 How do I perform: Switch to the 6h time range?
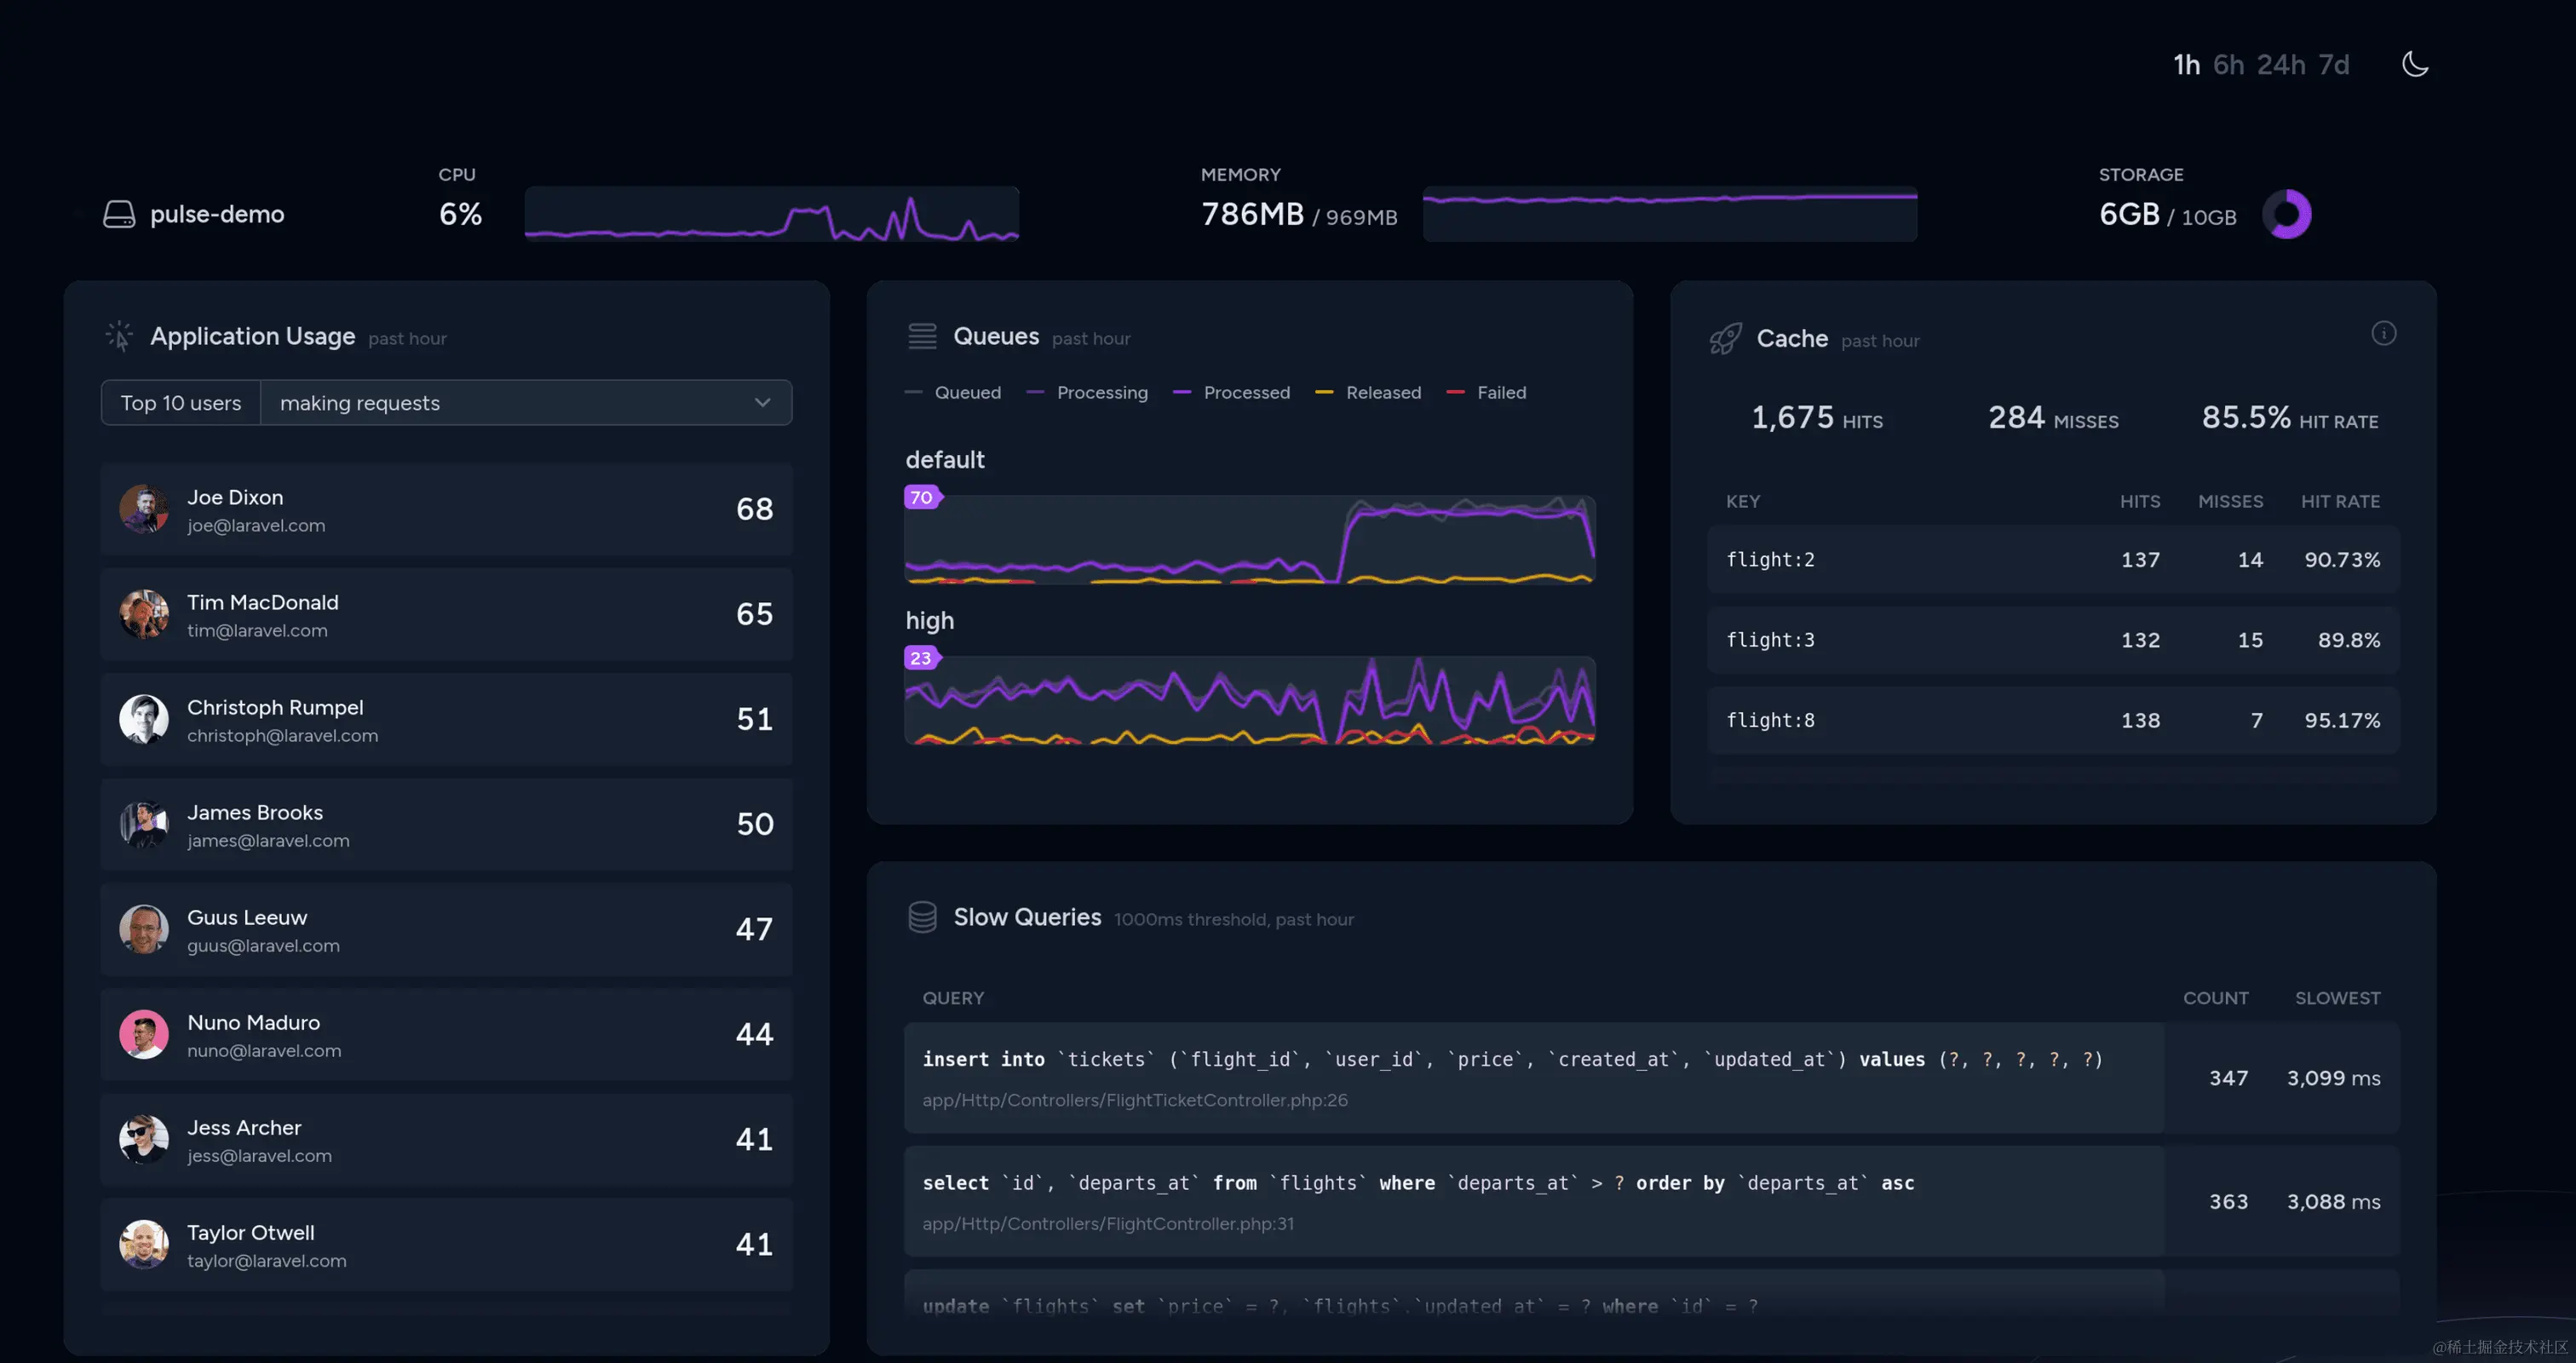pyautogui.click(x=2228, y=65)
